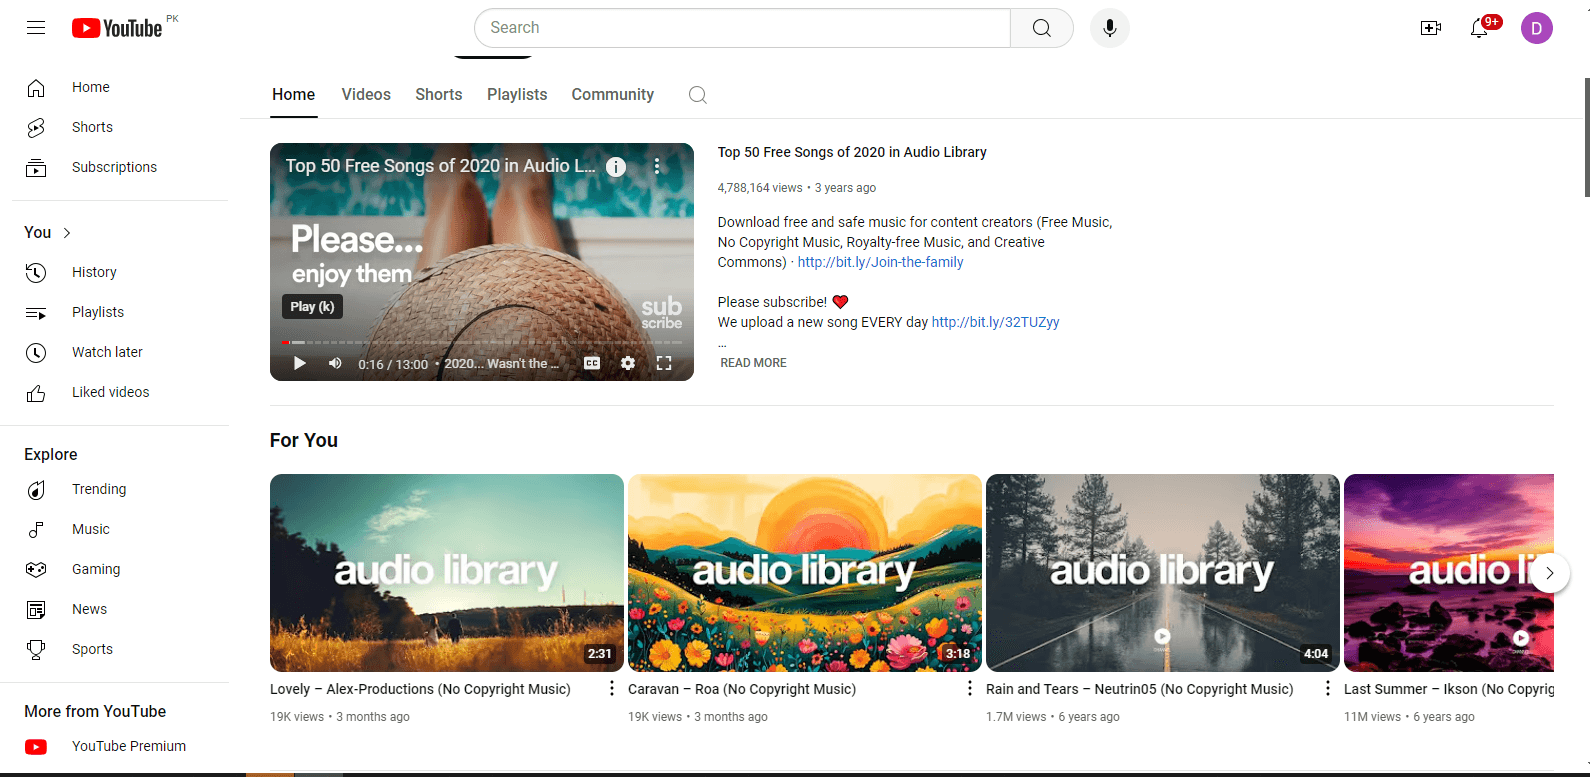Switch to the Community tab
The image size is (1590, 777).
click(613, 95)
